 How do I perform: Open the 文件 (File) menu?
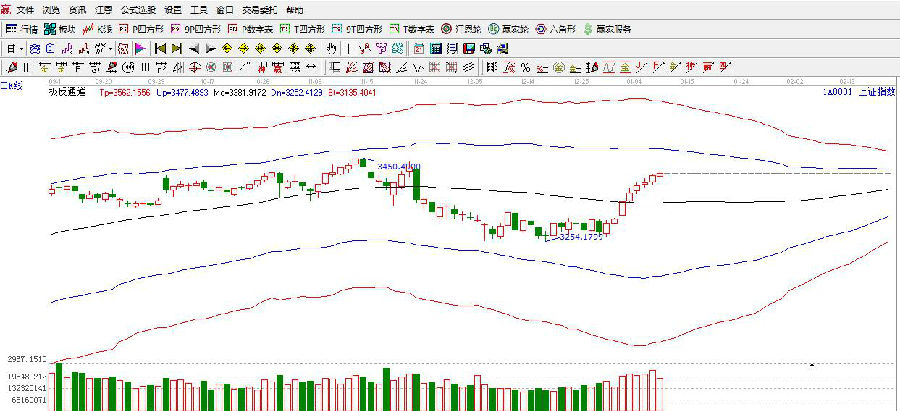click(x=25, y=9)
